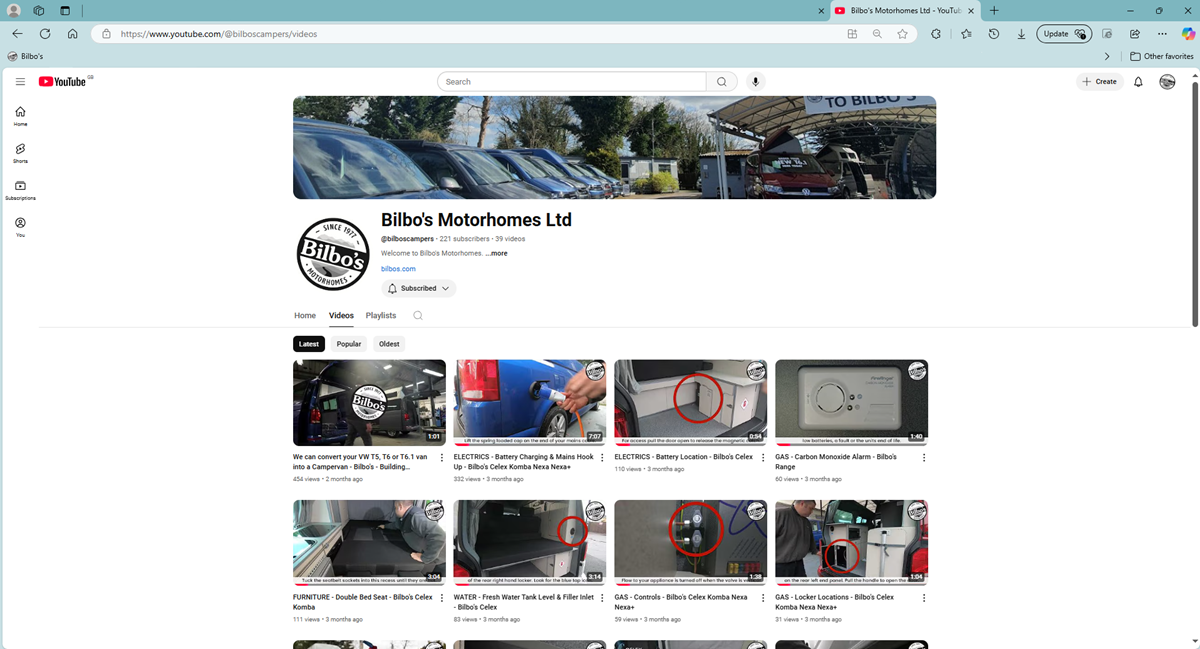Select the Bilbo's Motorhomes Ltd browser tab
1200x649 pixels.
point(904,10)
